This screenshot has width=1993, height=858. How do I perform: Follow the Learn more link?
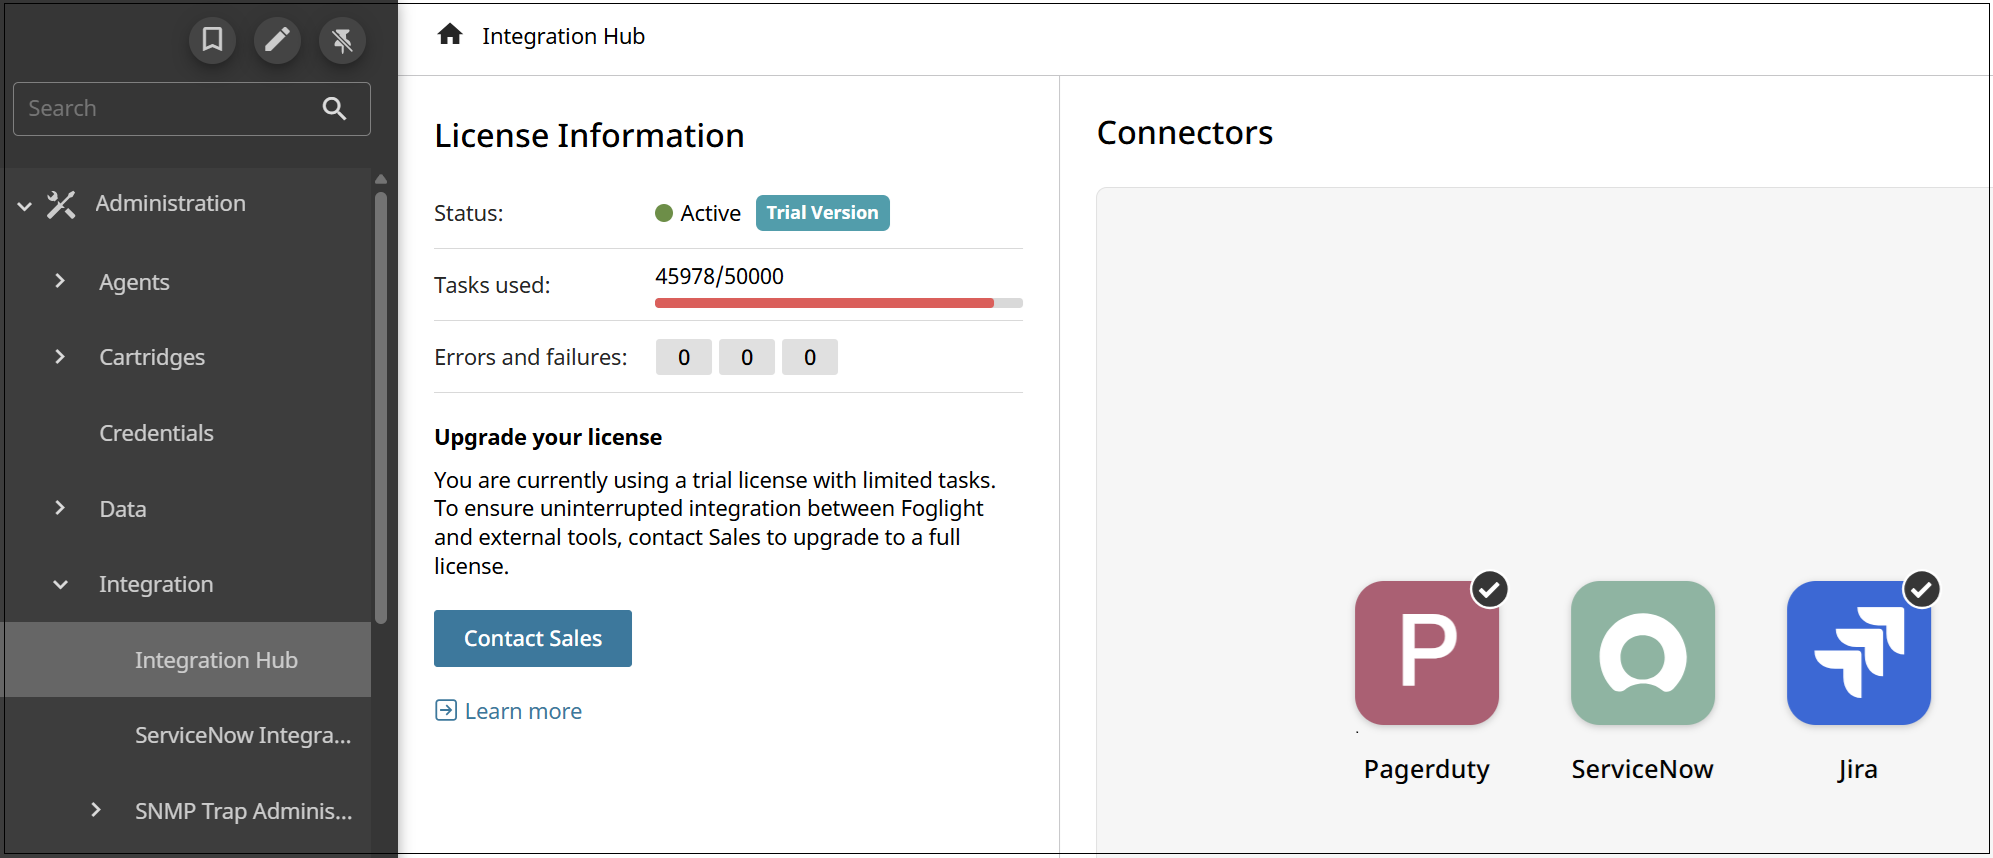(x=522, y=711)
